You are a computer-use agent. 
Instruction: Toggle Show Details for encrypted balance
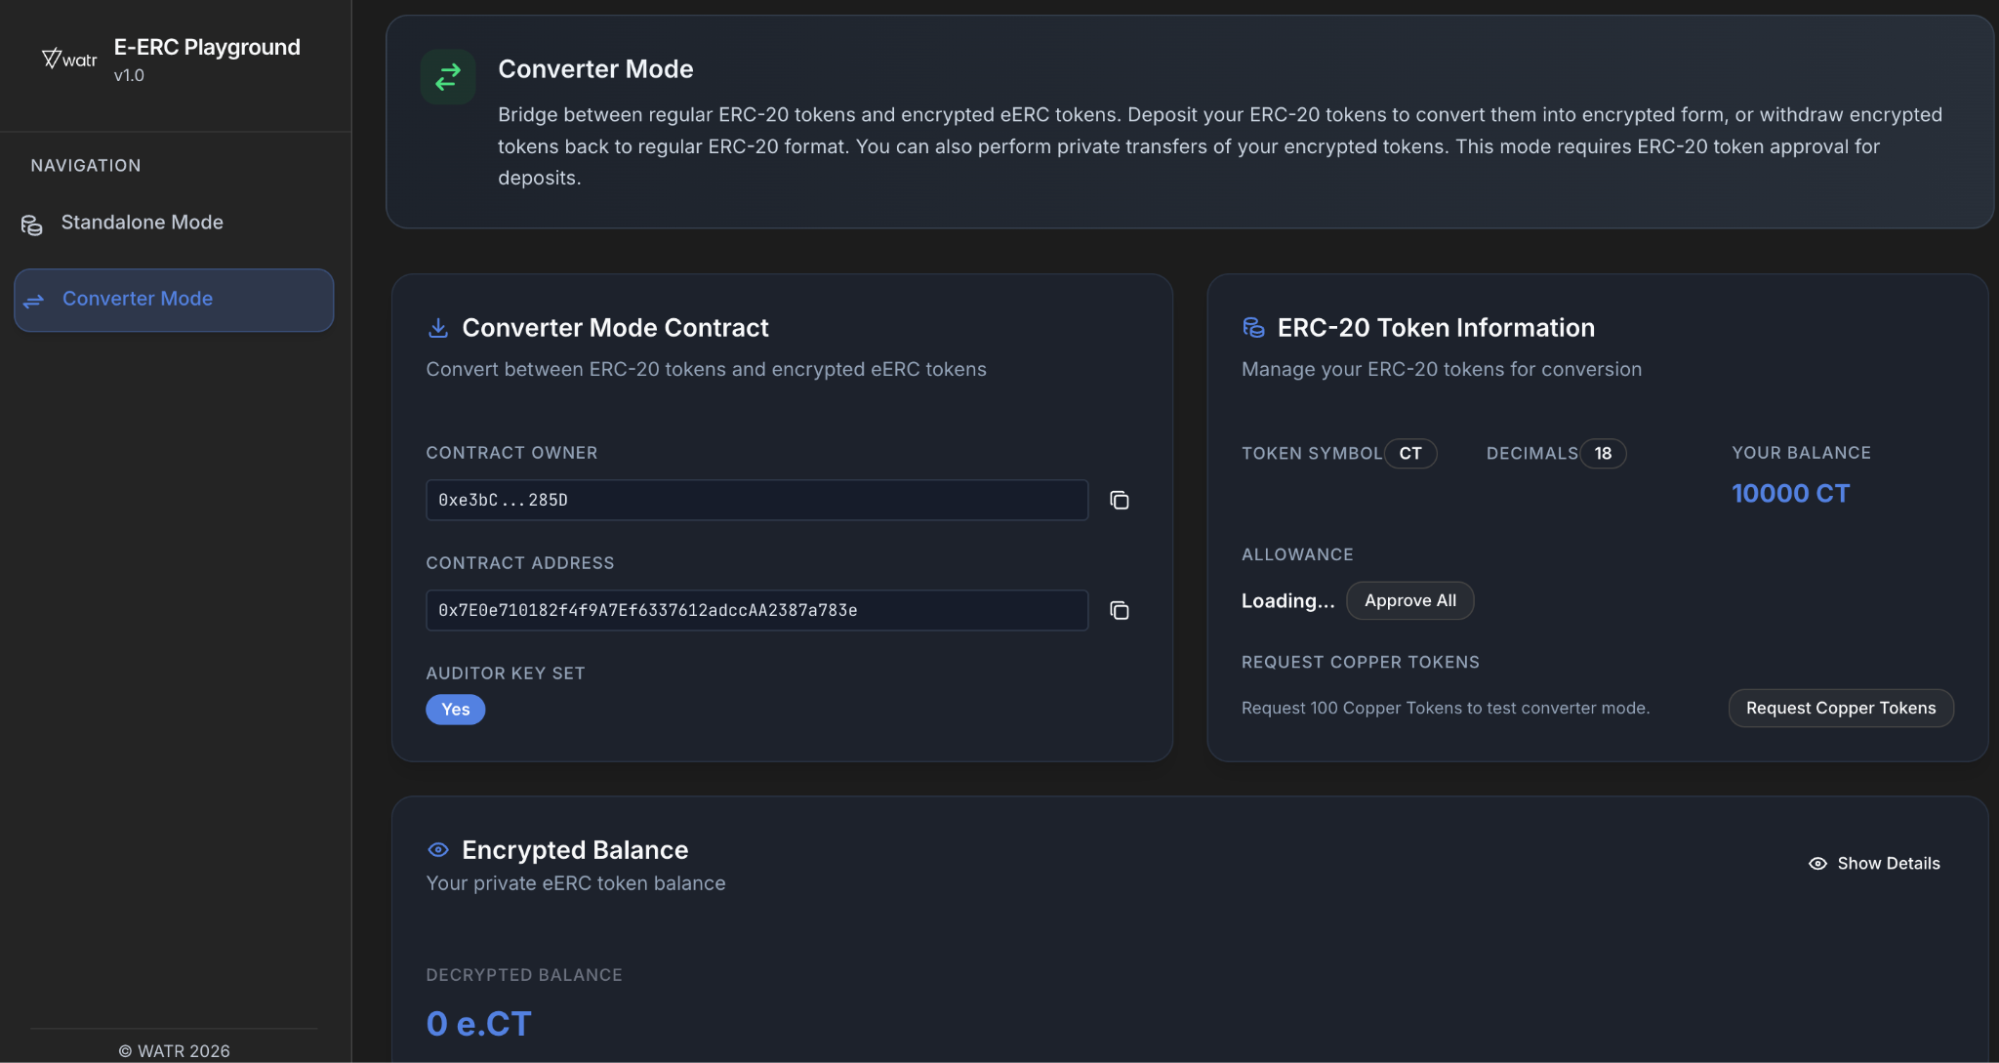(1874, 863)
